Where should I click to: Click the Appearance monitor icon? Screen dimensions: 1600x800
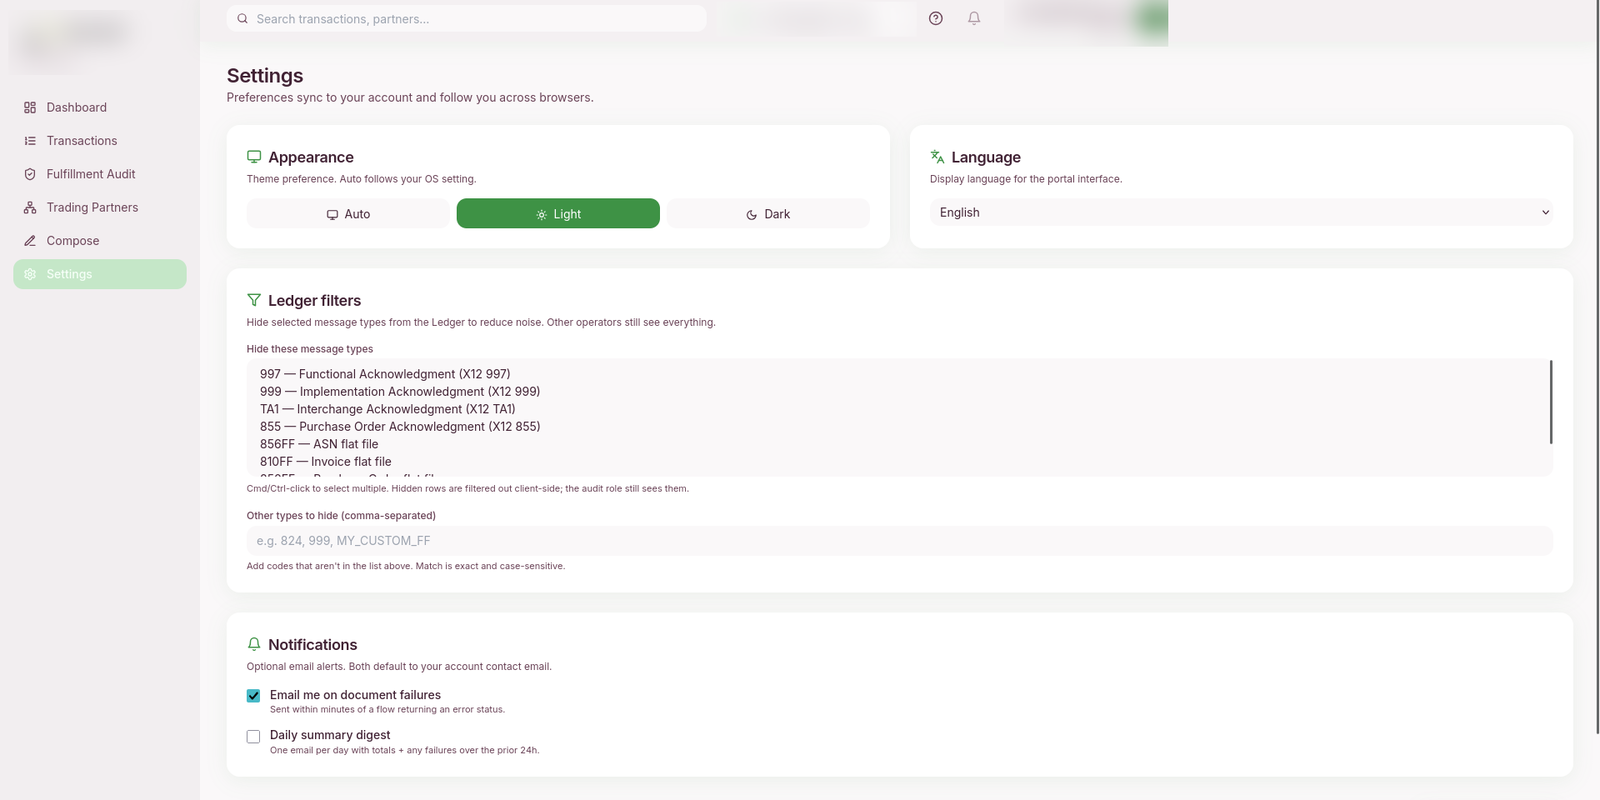click(x=254, y=157)
